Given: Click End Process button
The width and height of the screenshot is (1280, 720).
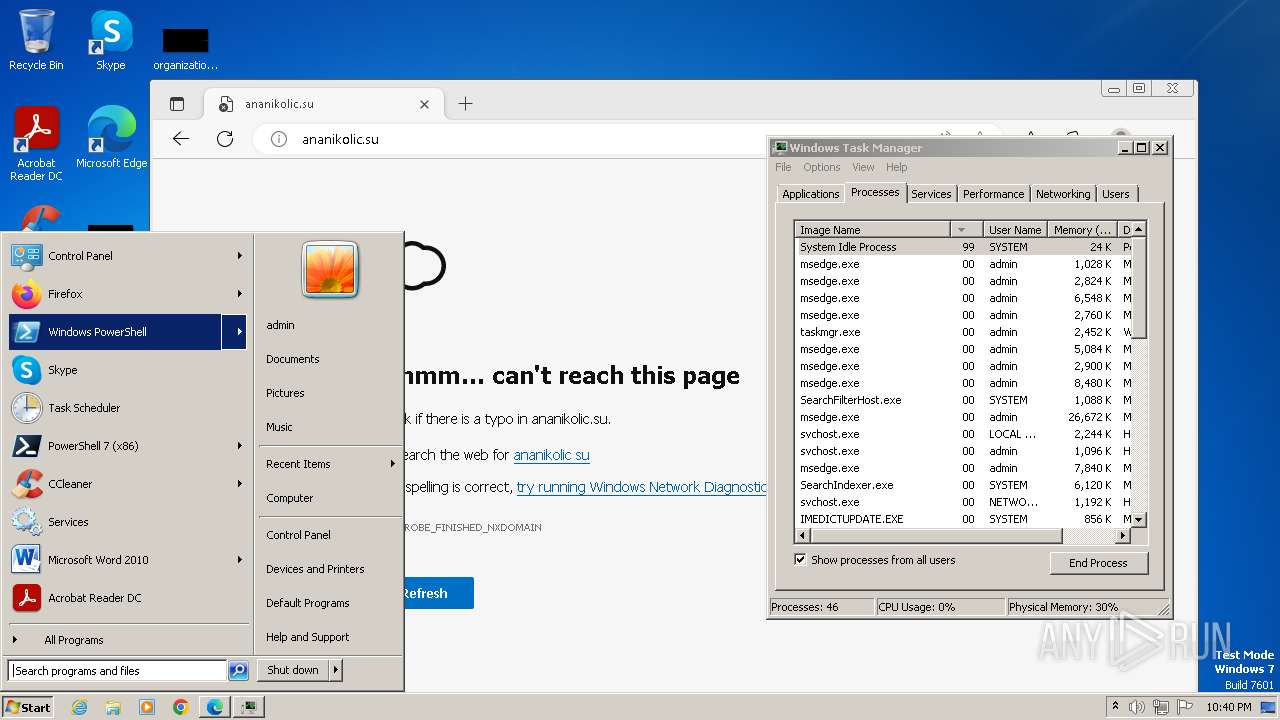Looking at the screenshot, I should 1098,563.
